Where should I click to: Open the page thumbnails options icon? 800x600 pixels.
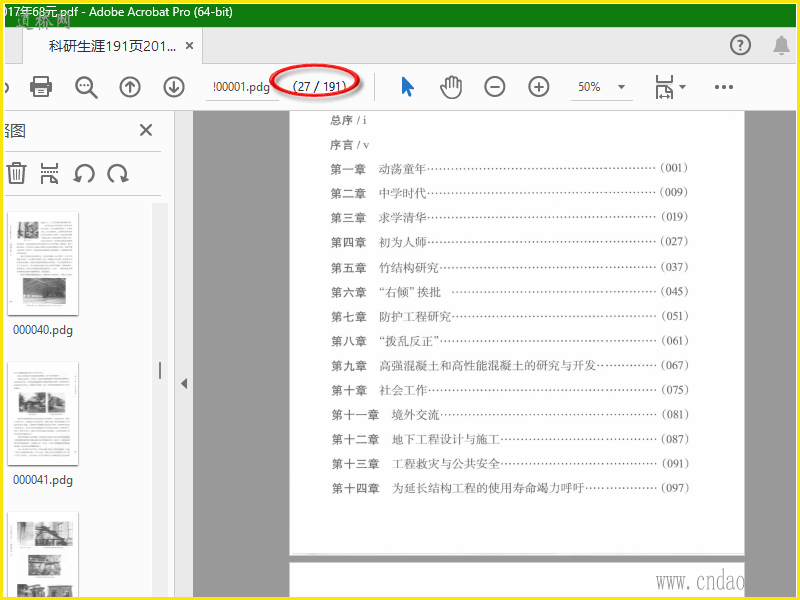(x=49, y=173)
